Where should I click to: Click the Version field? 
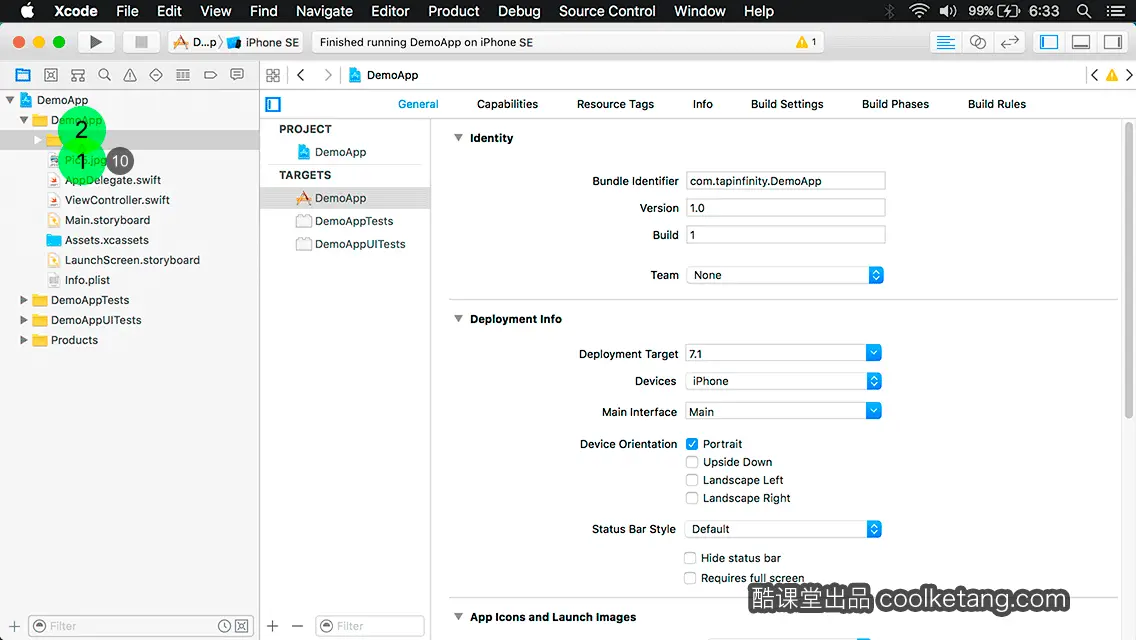coord(785,208)
